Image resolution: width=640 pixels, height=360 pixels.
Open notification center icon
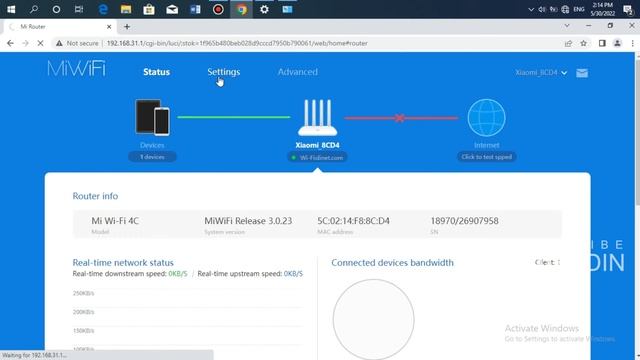pyautogui.click(x=628, y=9)
